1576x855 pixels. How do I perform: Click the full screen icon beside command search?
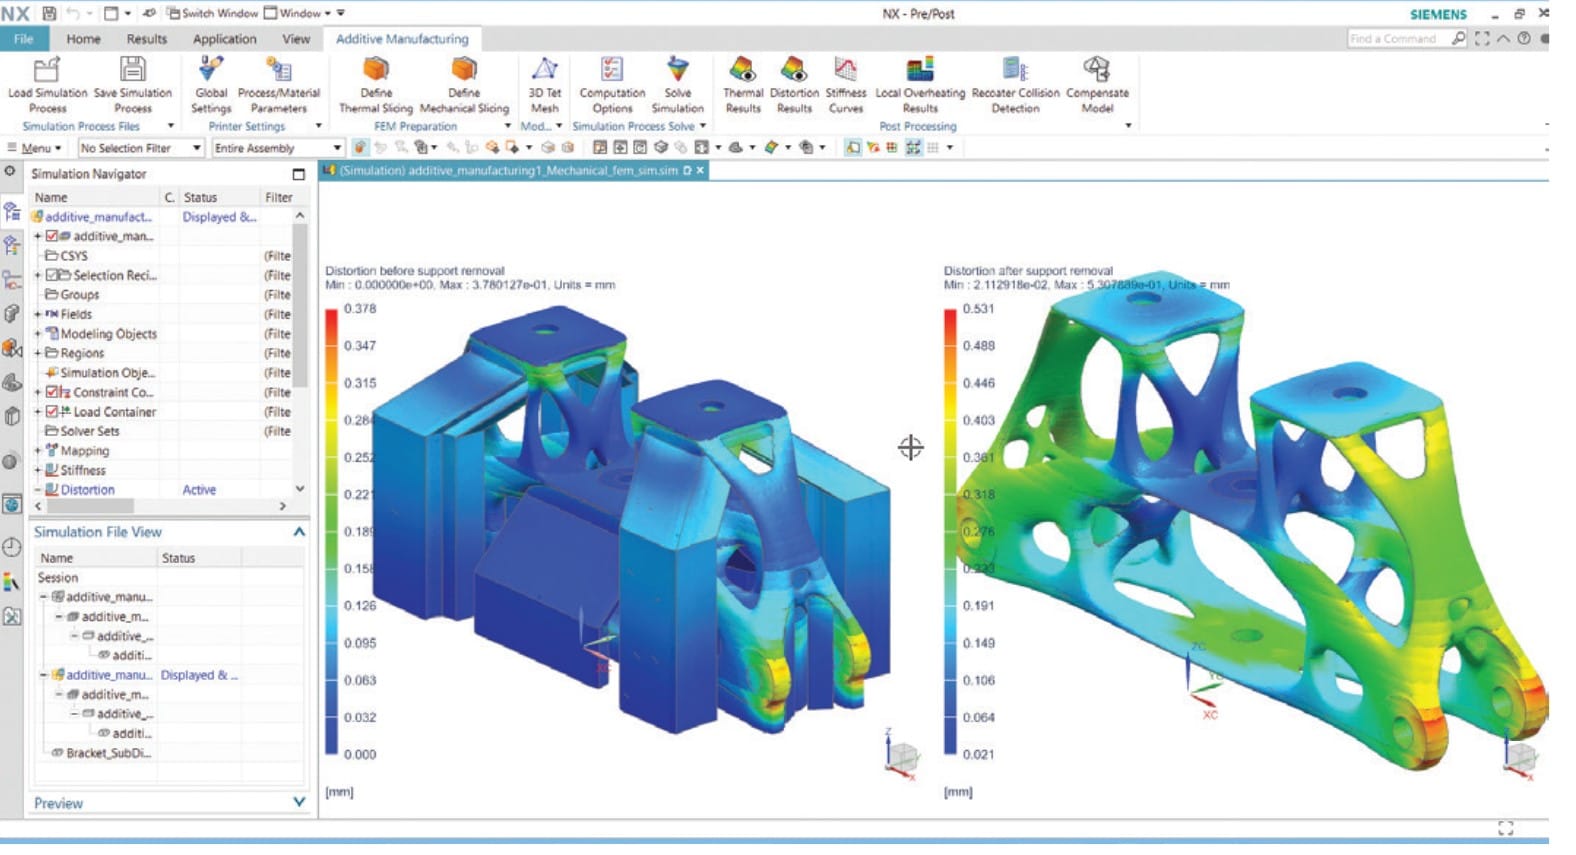click(1482, 39)
